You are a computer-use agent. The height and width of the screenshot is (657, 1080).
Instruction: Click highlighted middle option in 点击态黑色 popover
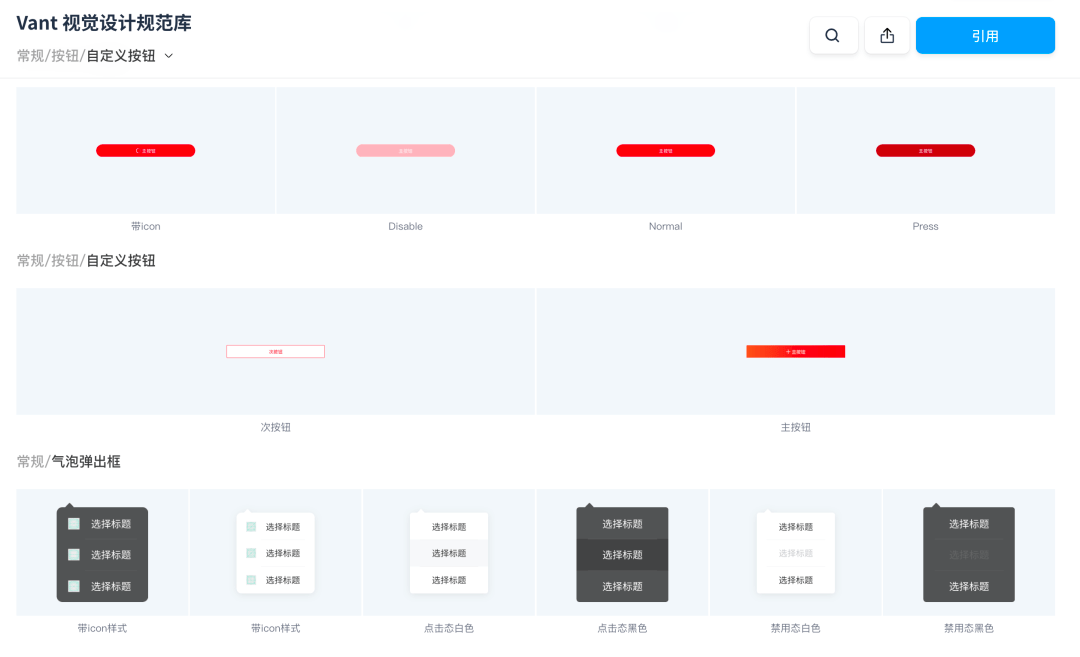pyautogui.click(x=622, y=555)
